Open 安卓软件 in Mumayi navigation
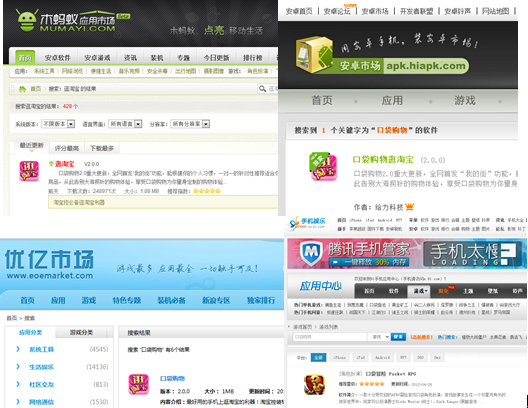Image resolution: width=528 pixels, height=408 pixels. [x=58, y=58]
